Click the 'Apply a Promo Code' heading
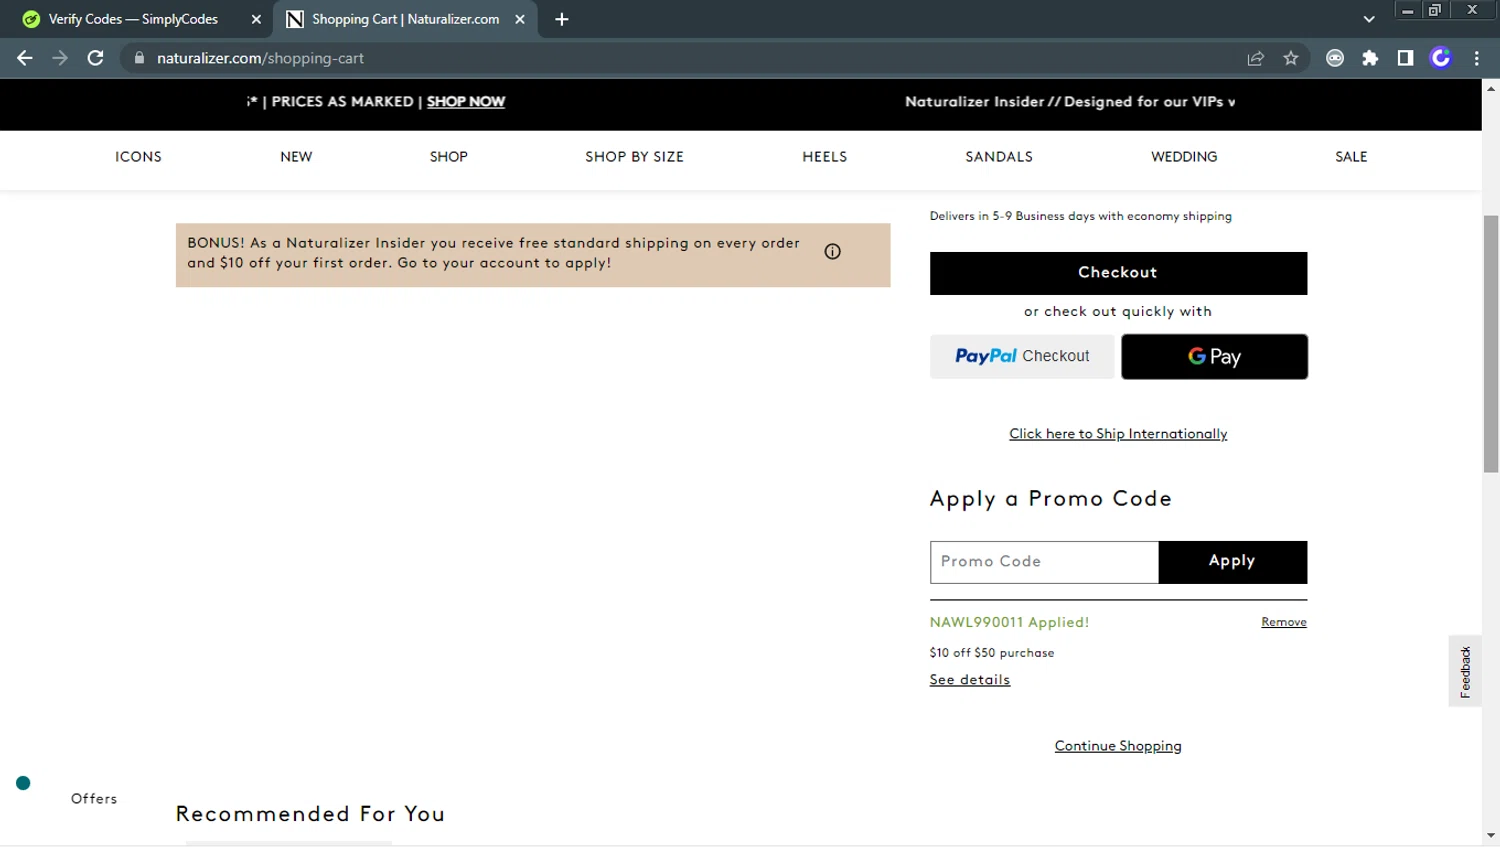This screenshot has width=1500, height=847. click(x=1051, y=499)
